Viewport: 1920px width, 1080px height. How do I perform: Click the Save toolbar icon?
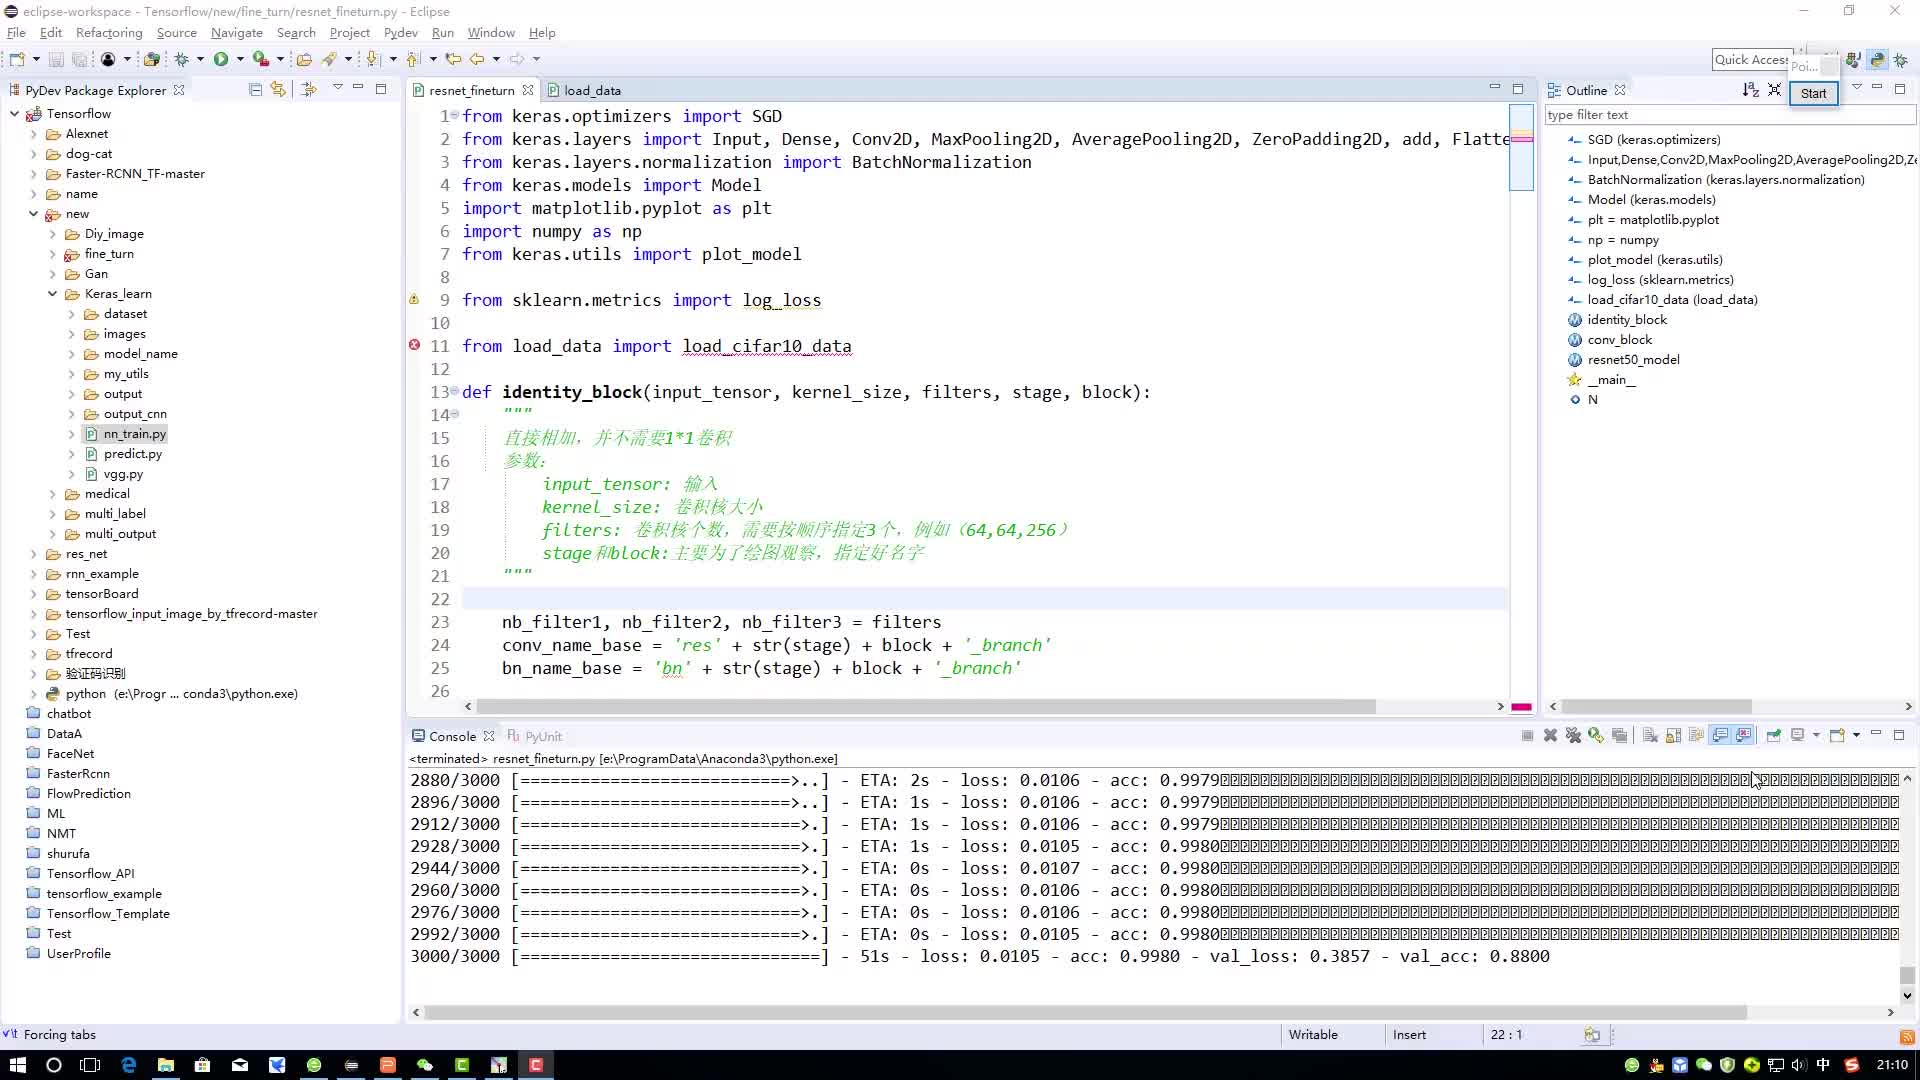[56, 59]
